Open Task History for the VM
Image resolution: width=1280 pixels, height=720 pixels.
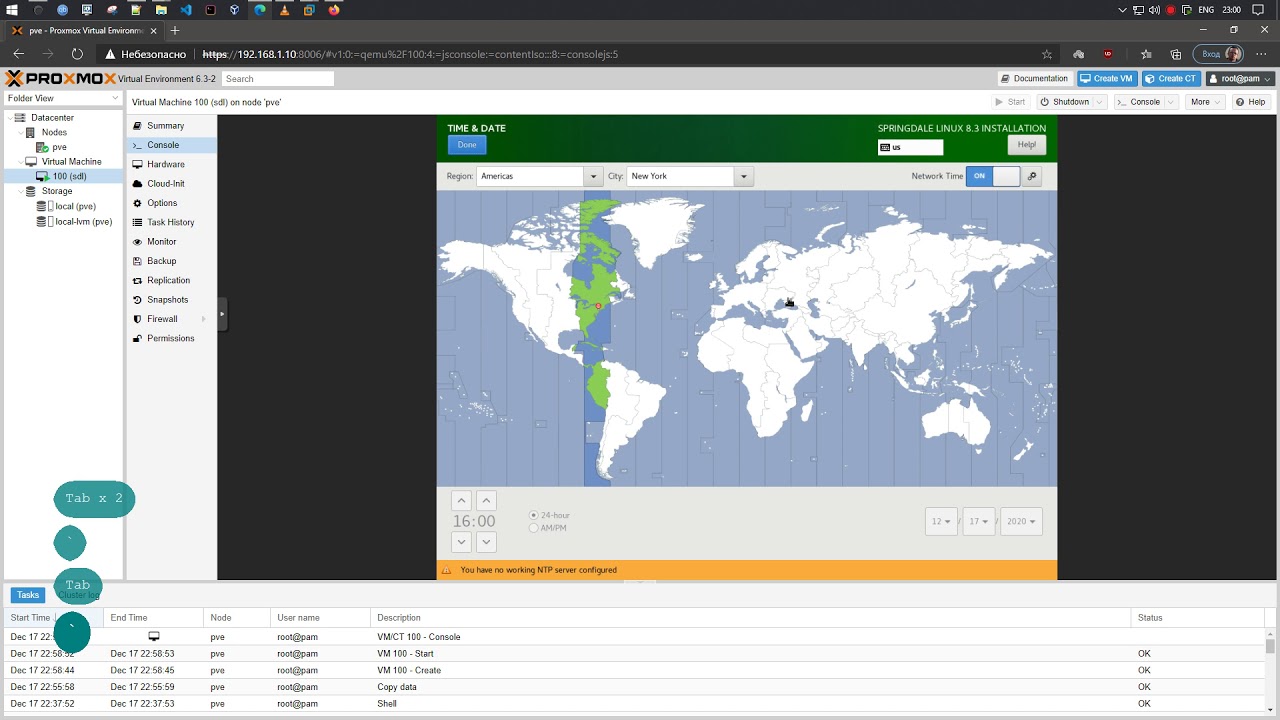tap(170, 222)
